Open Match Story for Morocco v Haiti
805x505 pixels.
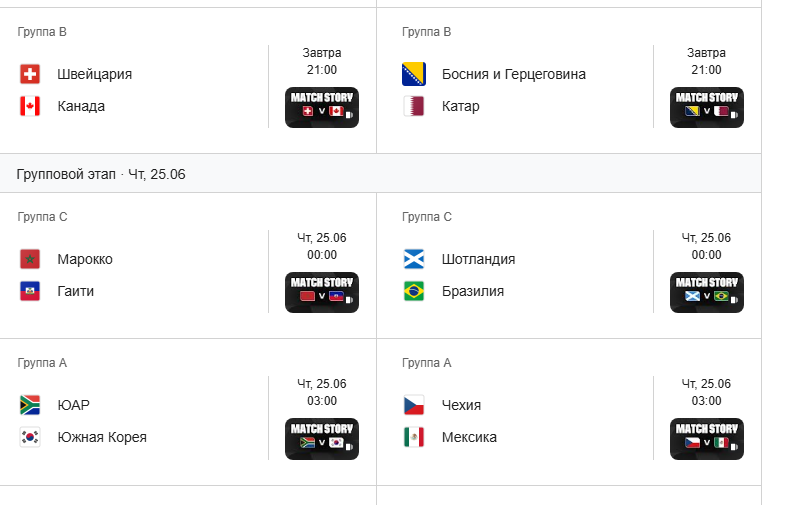pyautogui.click(x=322, y=293)
